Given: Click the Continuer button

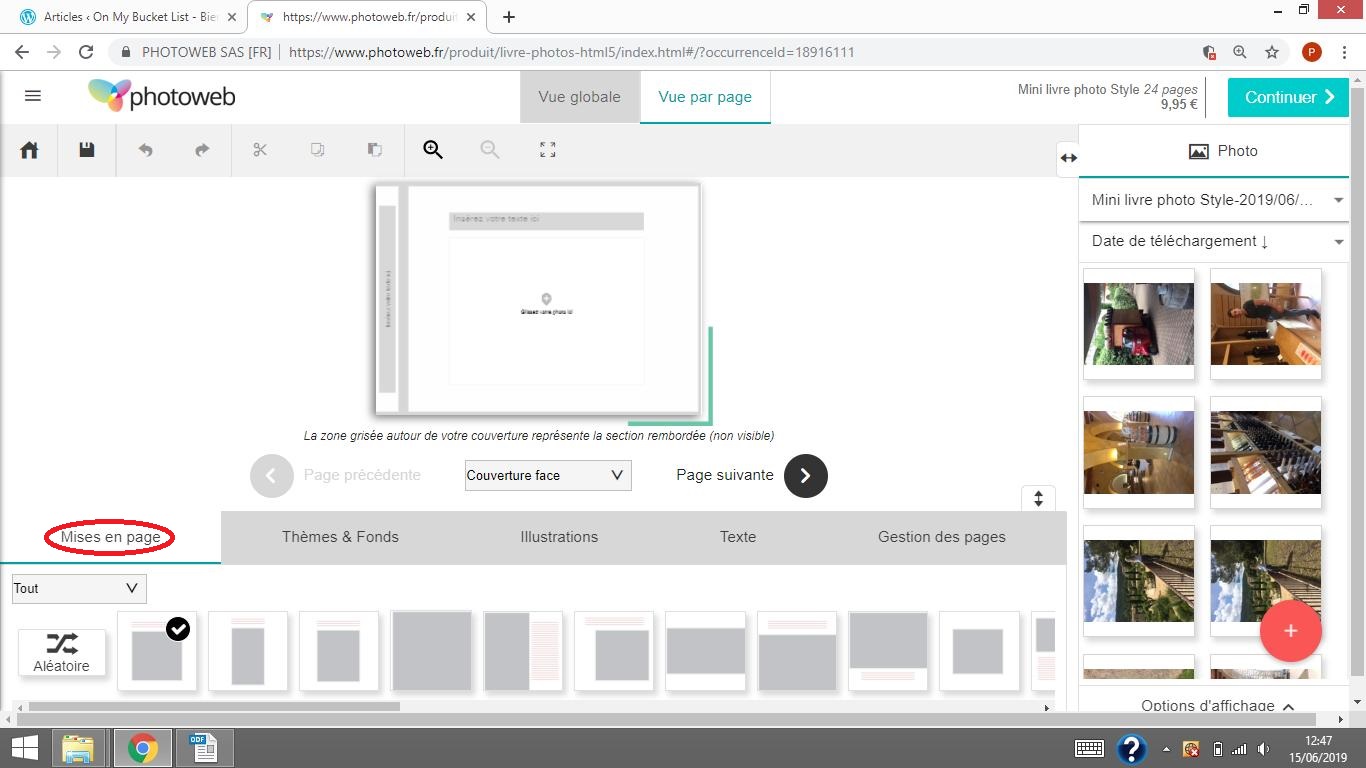Looking at the screenshot, I should [x=1288, y=97].
